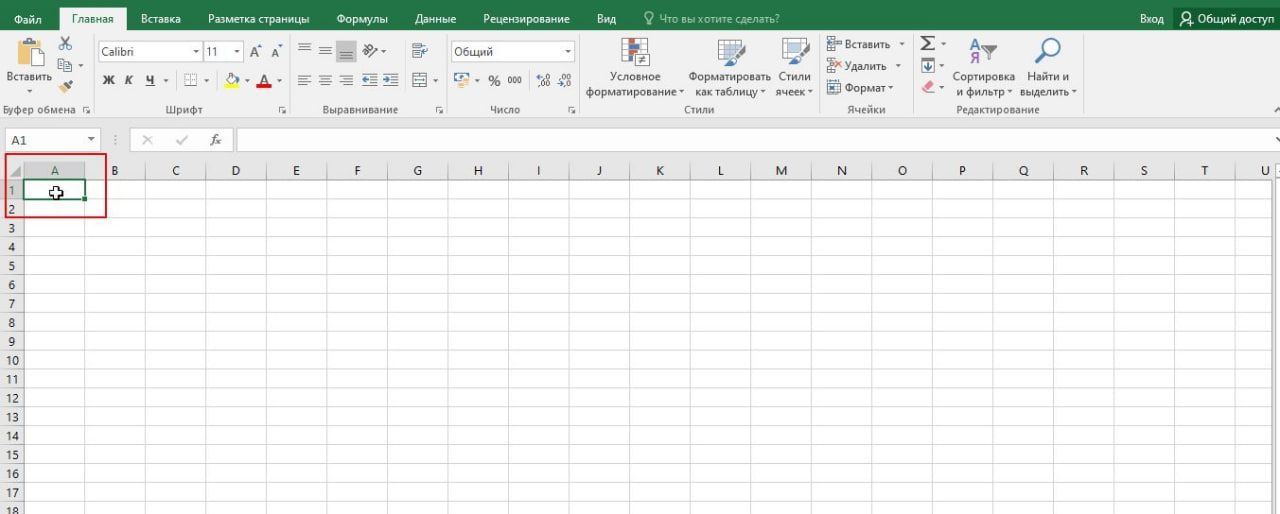This screenshot has height=514, width=1280.
Task: Click the fx Insert Function icon
Action: tap(215, 140)
